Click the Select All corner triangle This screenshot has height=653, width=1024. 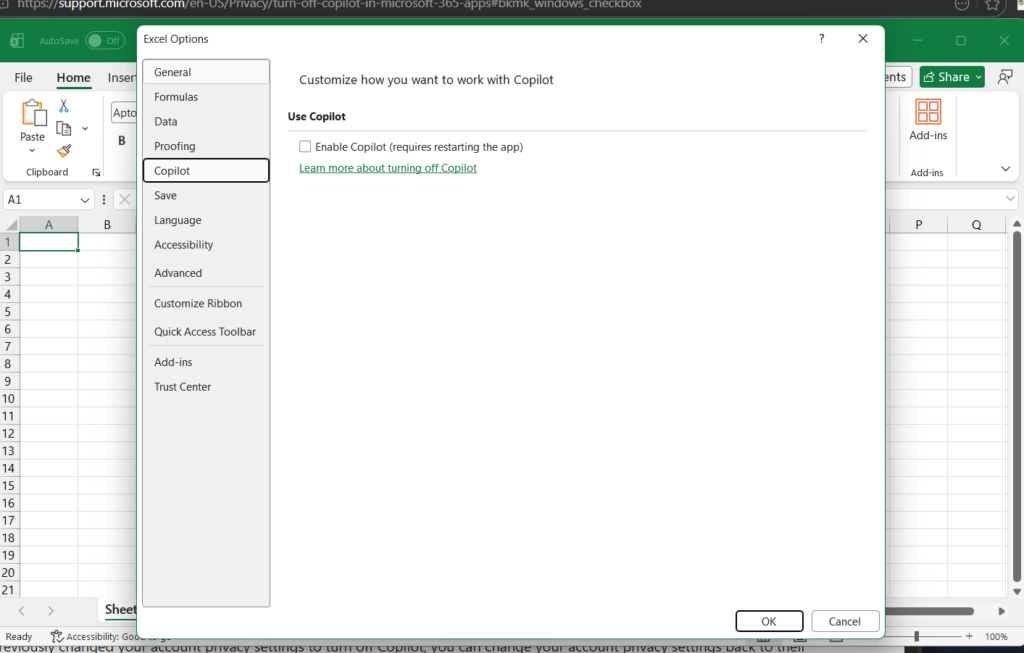click(x=10, y=225)
